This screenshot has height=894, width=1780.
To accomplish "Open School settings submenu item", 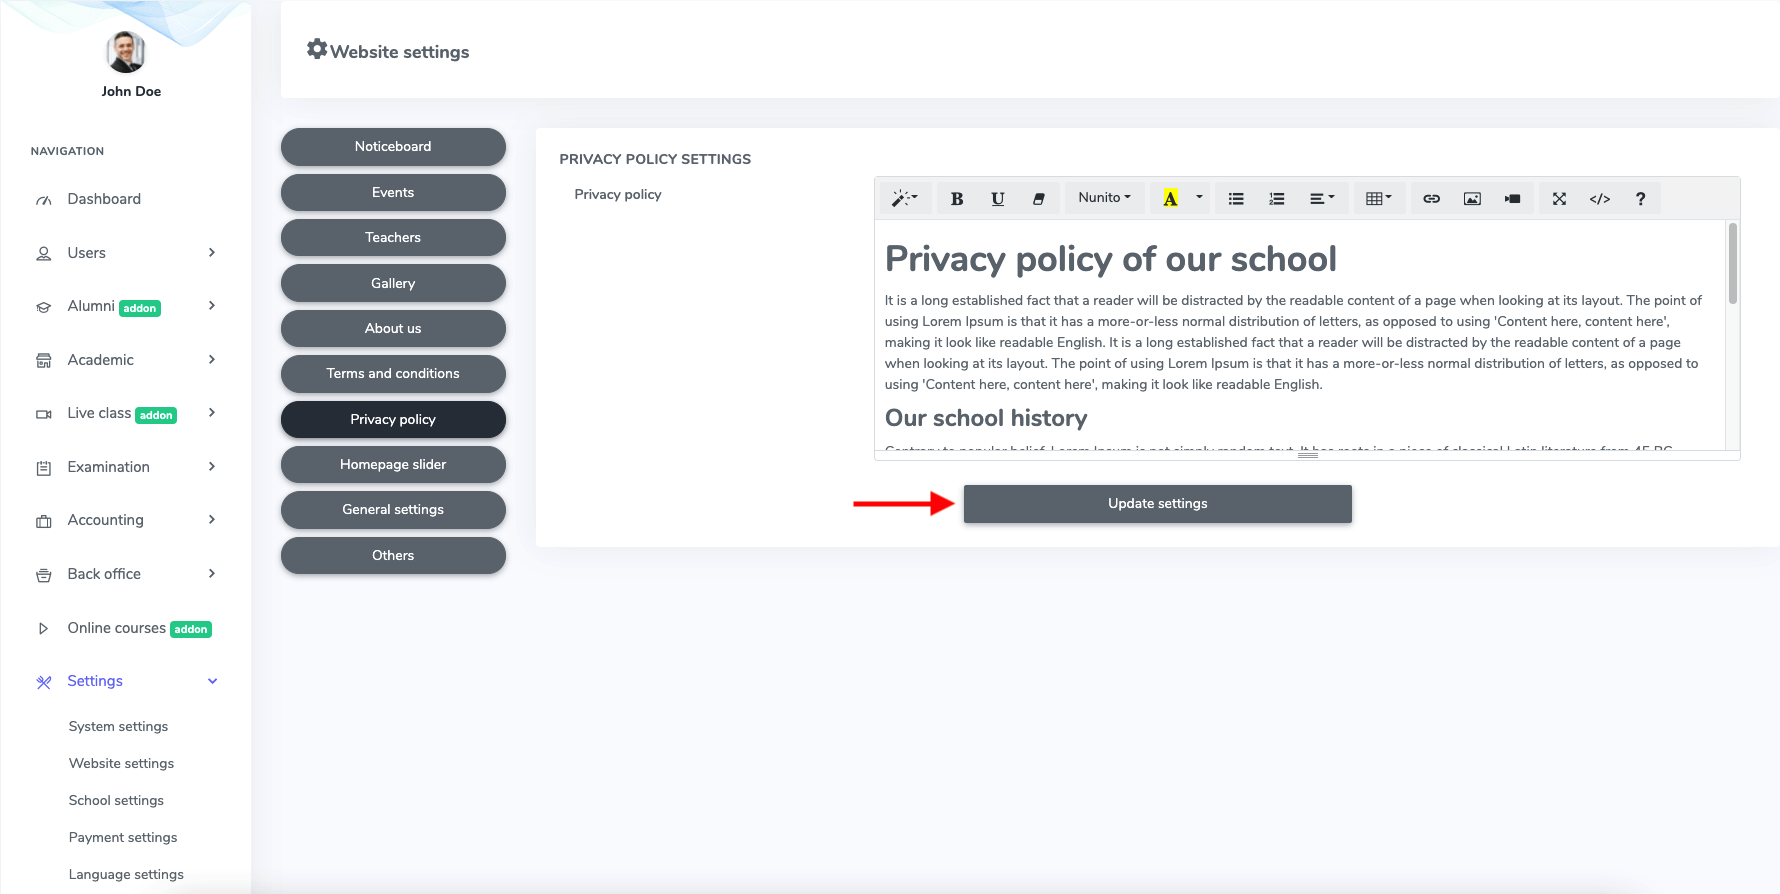I will coord(116,801).
